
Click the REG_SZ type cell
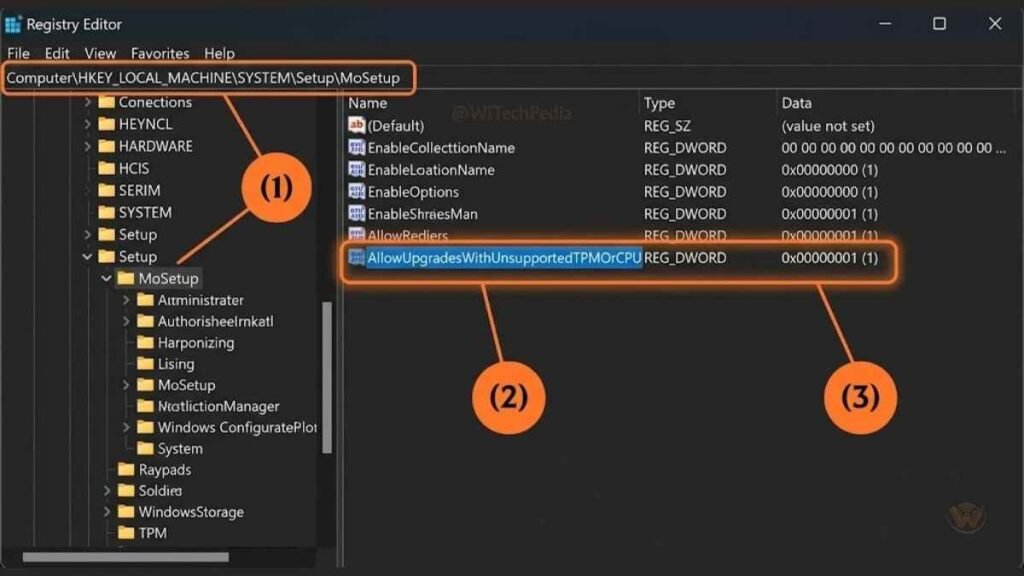coord(667,125)
